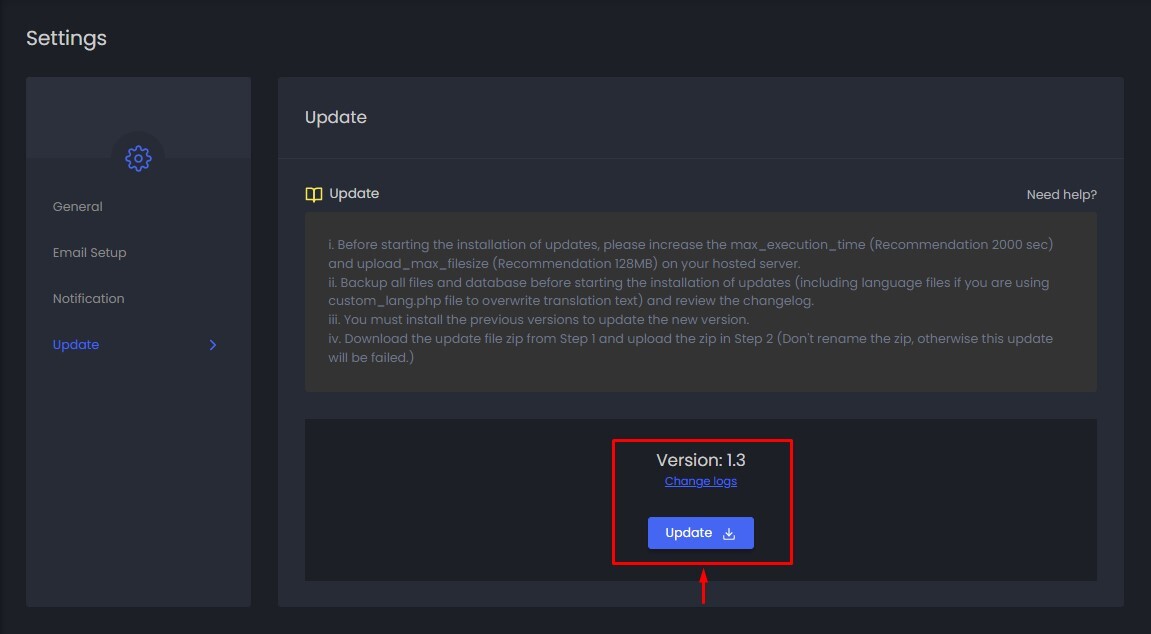Click the open book icon beside Update
This screenshot has width=1151, height=634.
tap(314, 194)
